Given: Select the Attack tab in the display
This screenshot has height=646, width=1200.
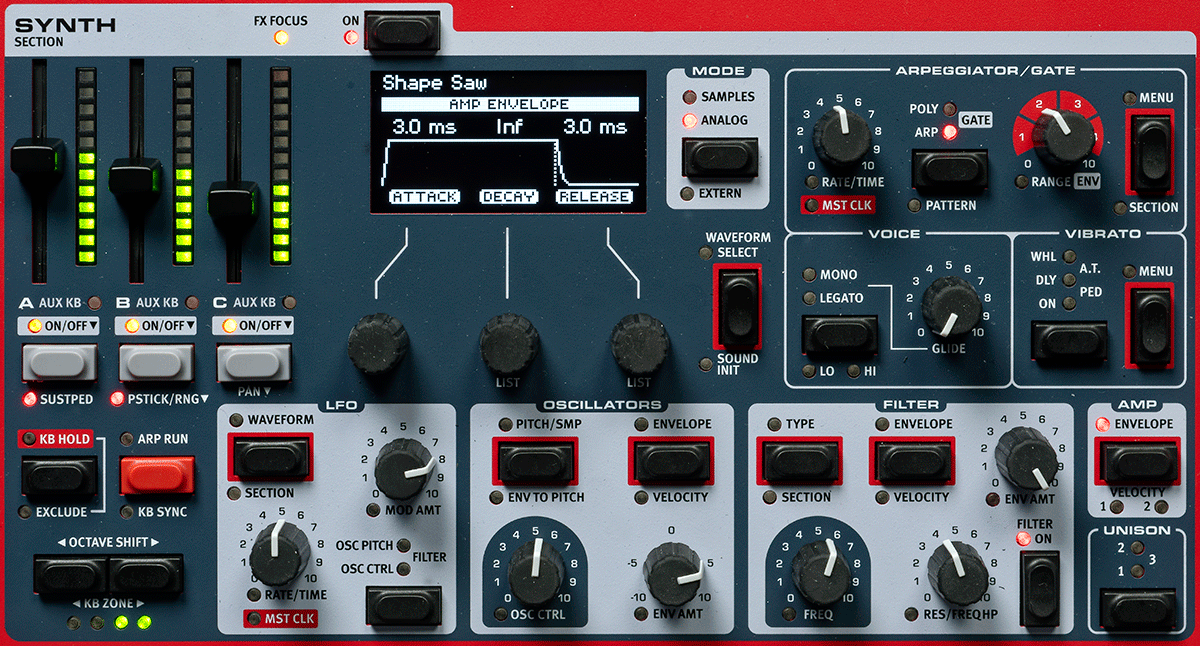Looking at the screenshot, I should [425, 197].
